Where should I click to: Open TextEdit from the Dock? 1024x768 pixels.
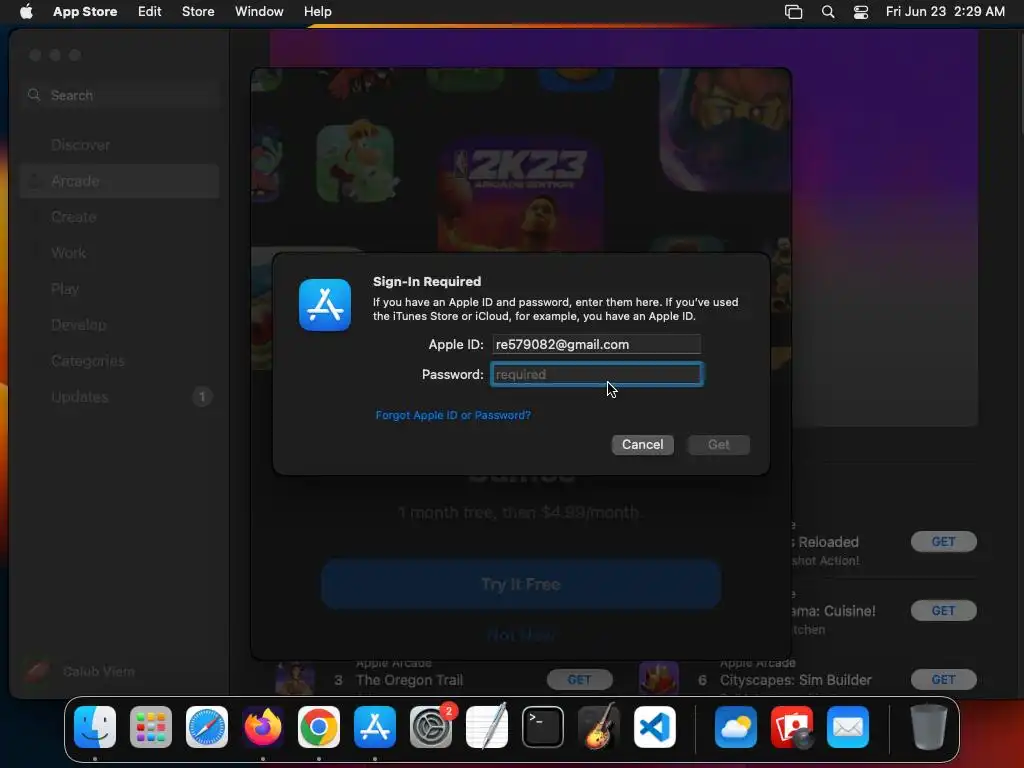coord(487,727)
